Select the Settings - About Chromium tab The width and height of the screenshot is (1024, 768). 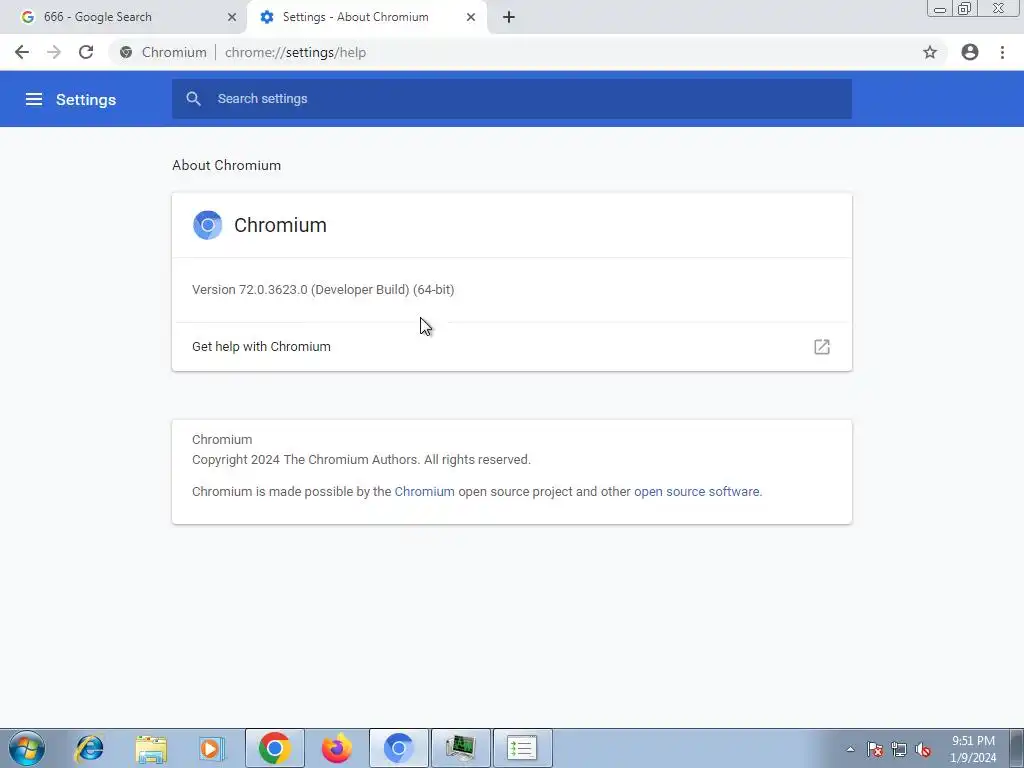tap(368, 17)
